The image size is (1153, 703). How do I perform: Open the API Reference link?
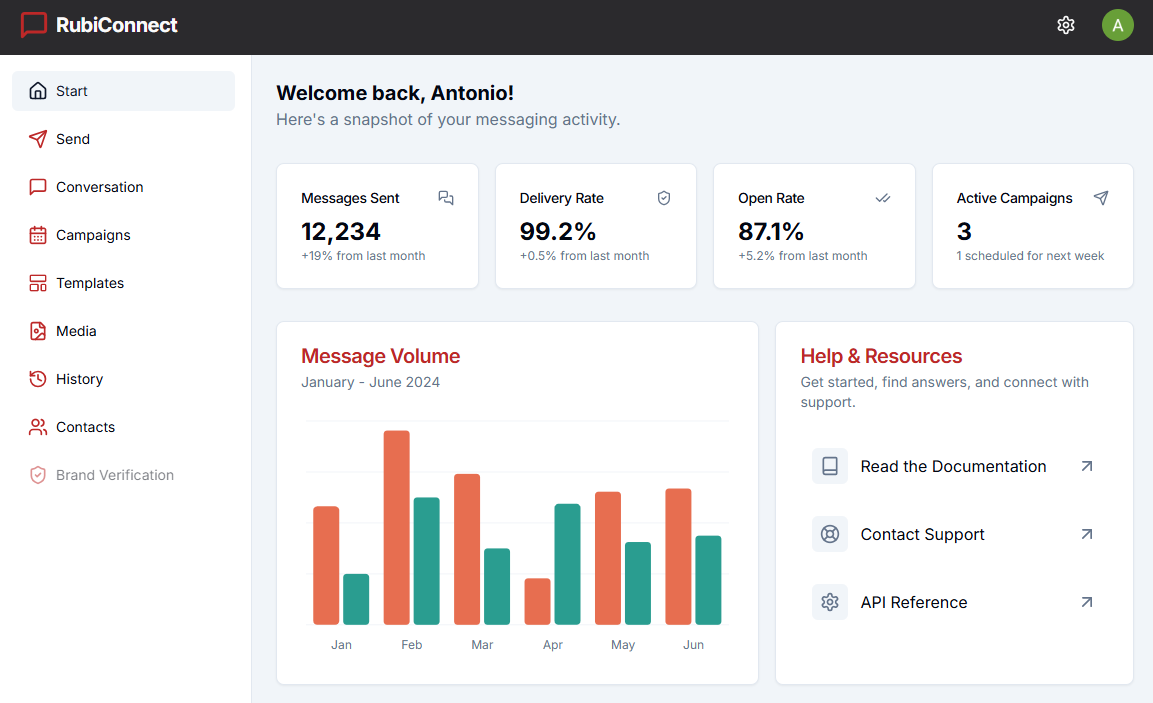(x=913, y=602)
